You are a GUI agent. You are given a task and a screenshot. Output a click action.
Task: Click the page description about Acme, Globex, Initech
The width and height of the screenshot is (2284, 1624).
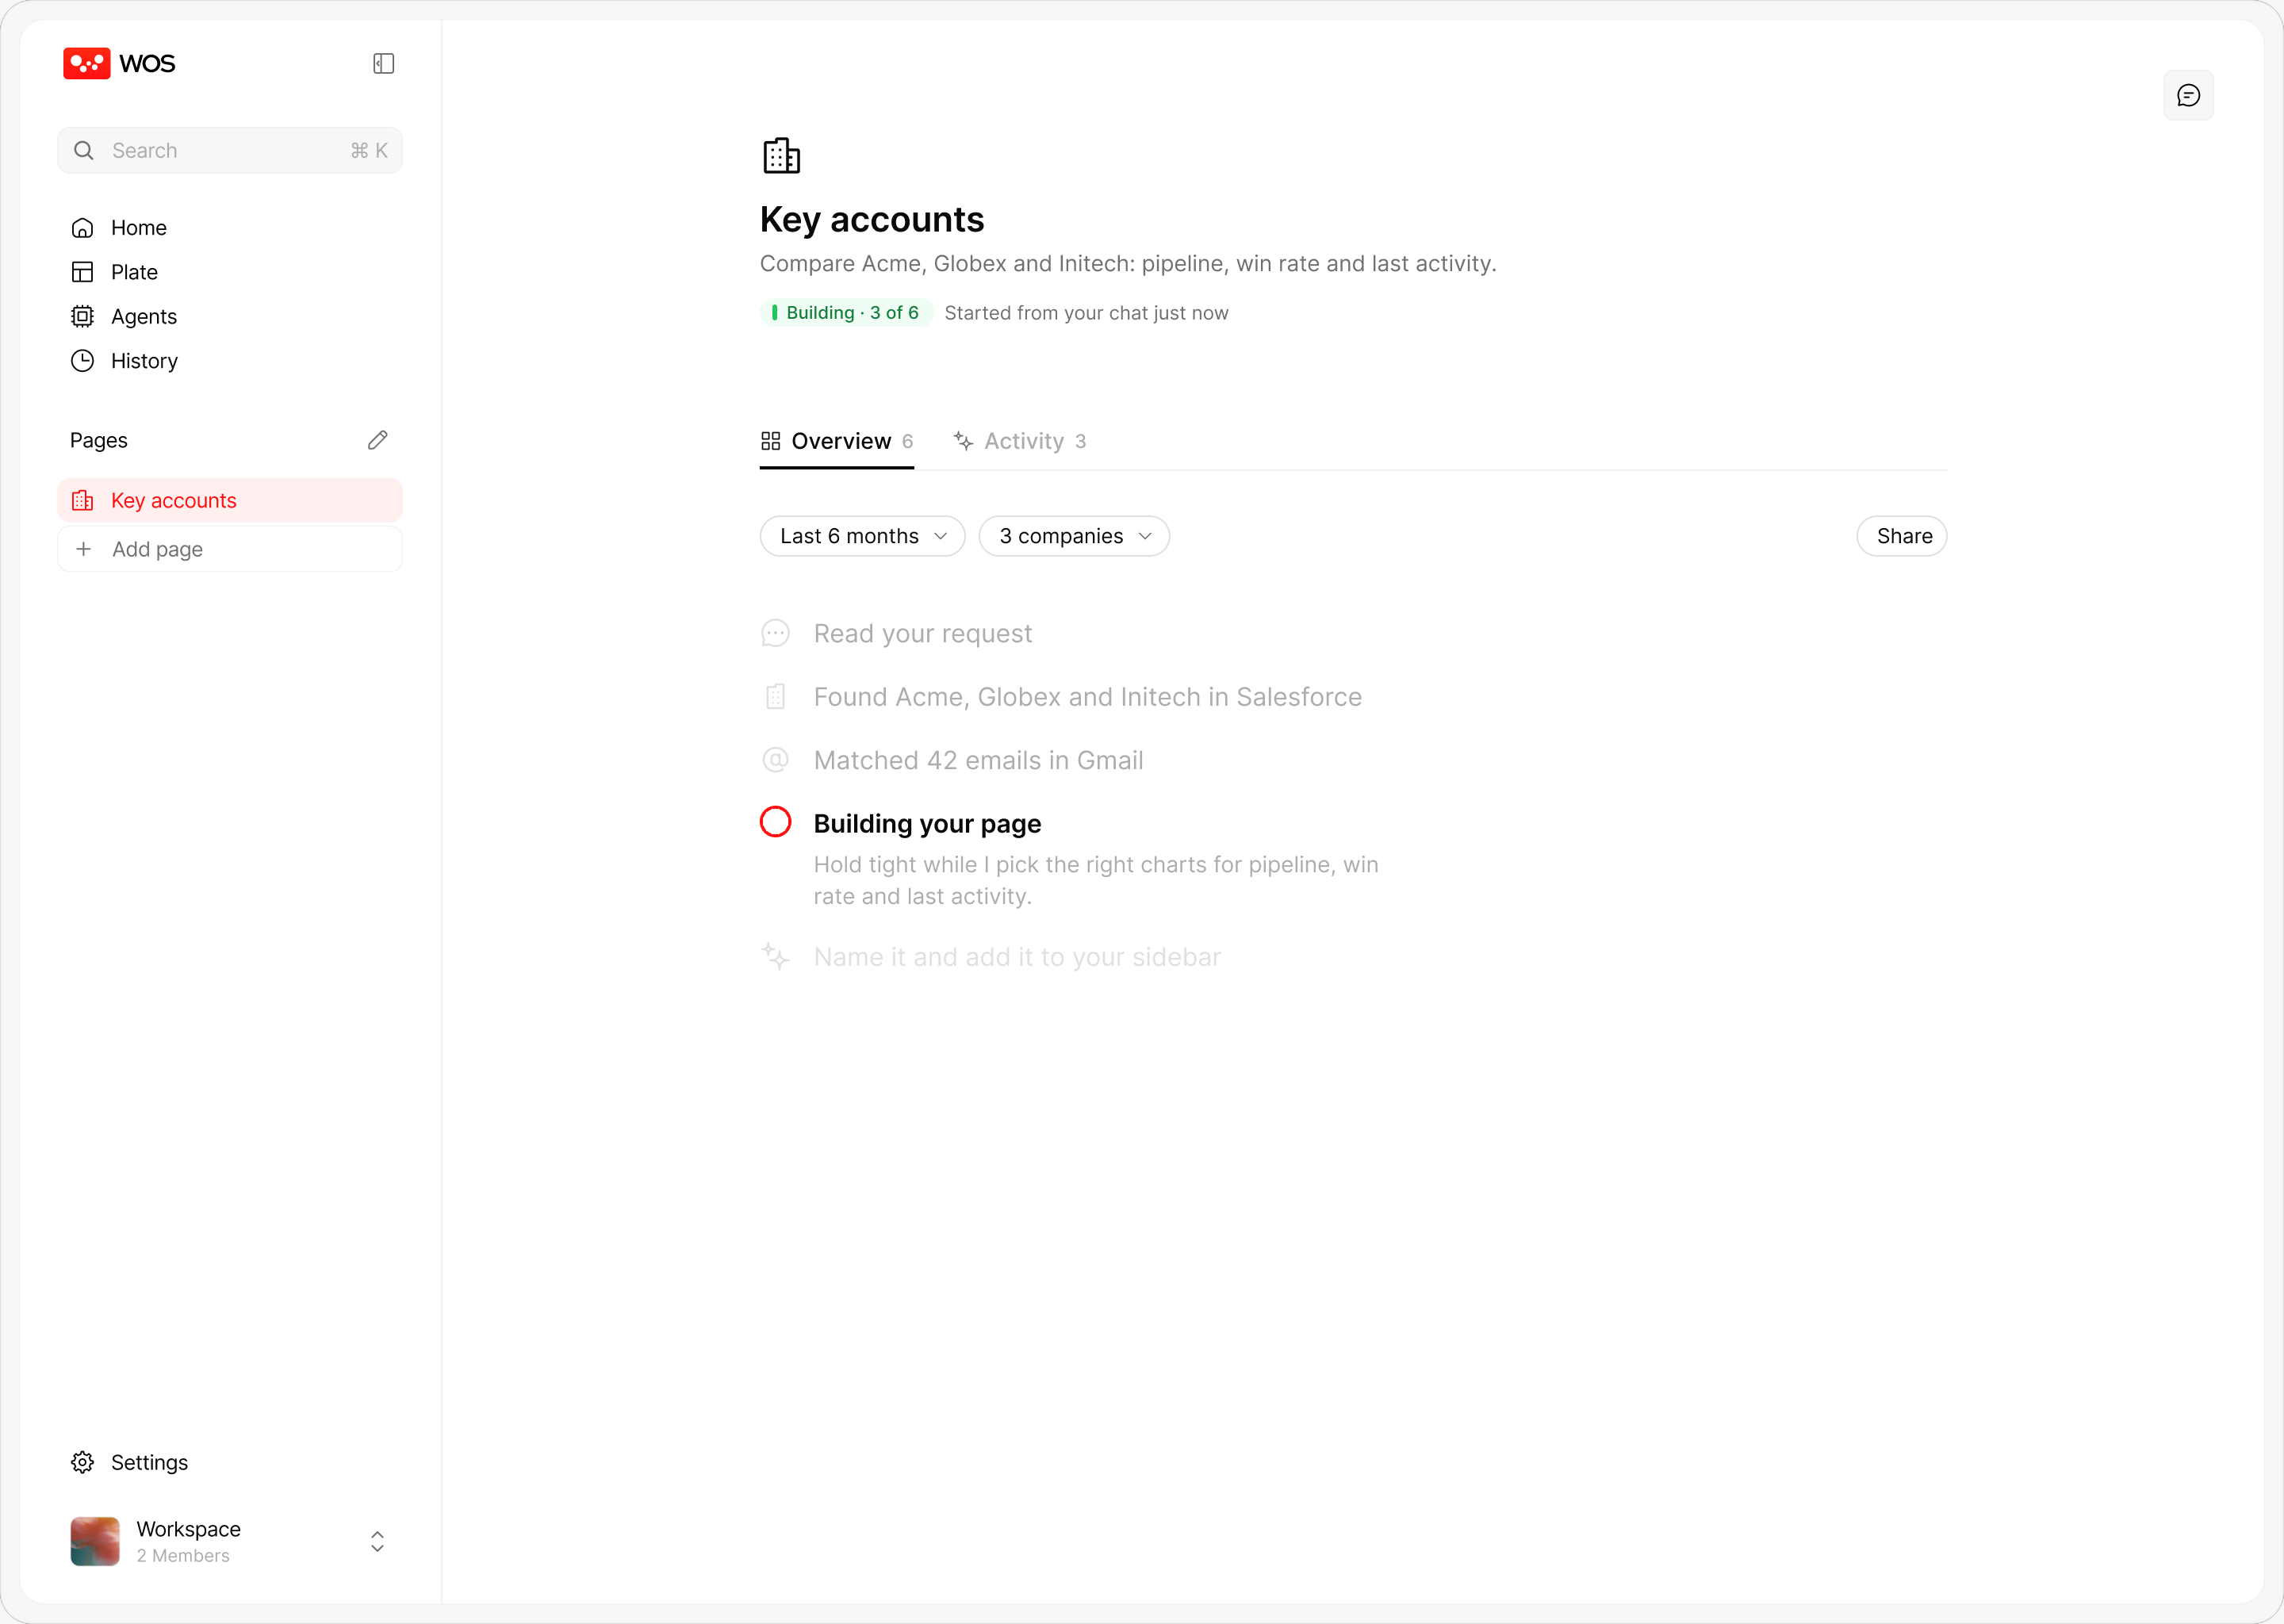(x=1128, y=264)
